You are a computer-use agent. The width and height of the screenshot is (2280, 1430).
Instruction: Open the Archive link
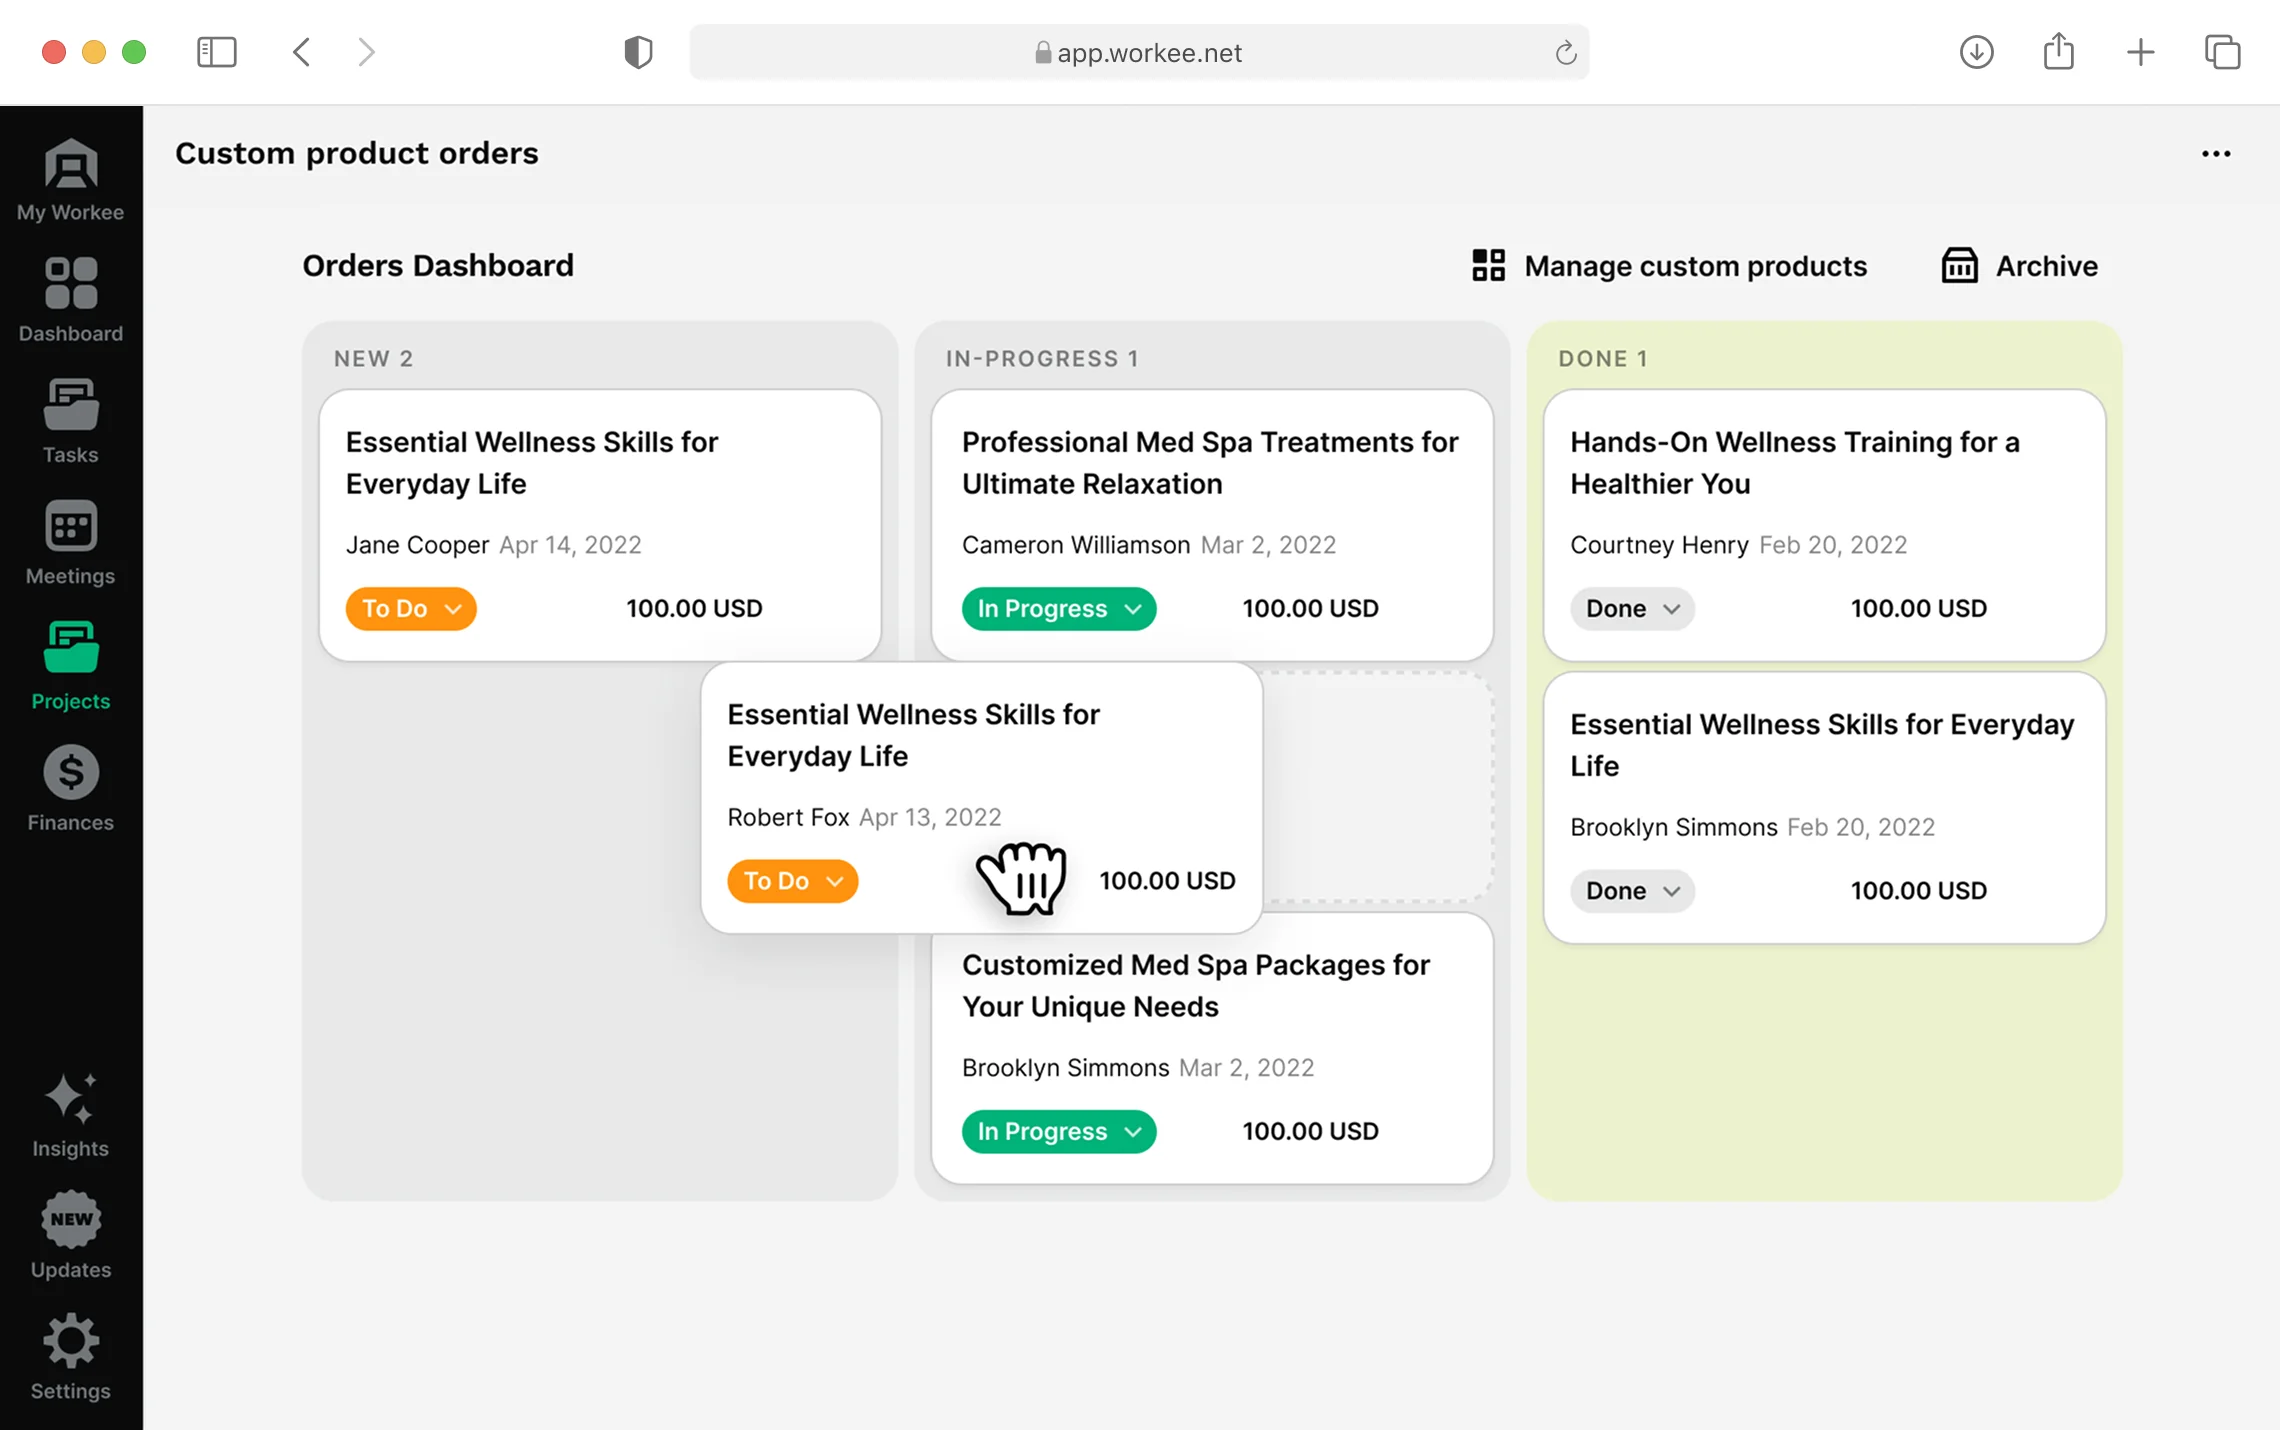coord(2019,266)
